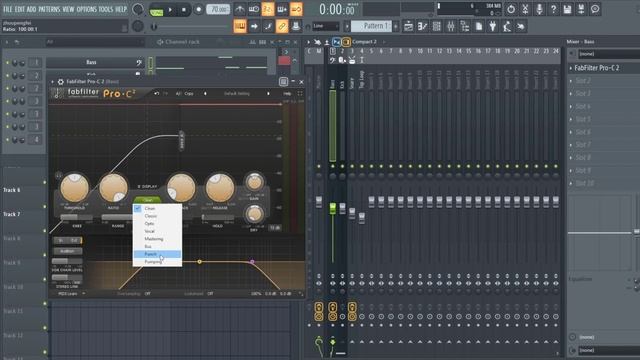Select Punch style in compressor dropdown
Image resolution: width=640 pixels, height=360 pixels.
[157, 254]
